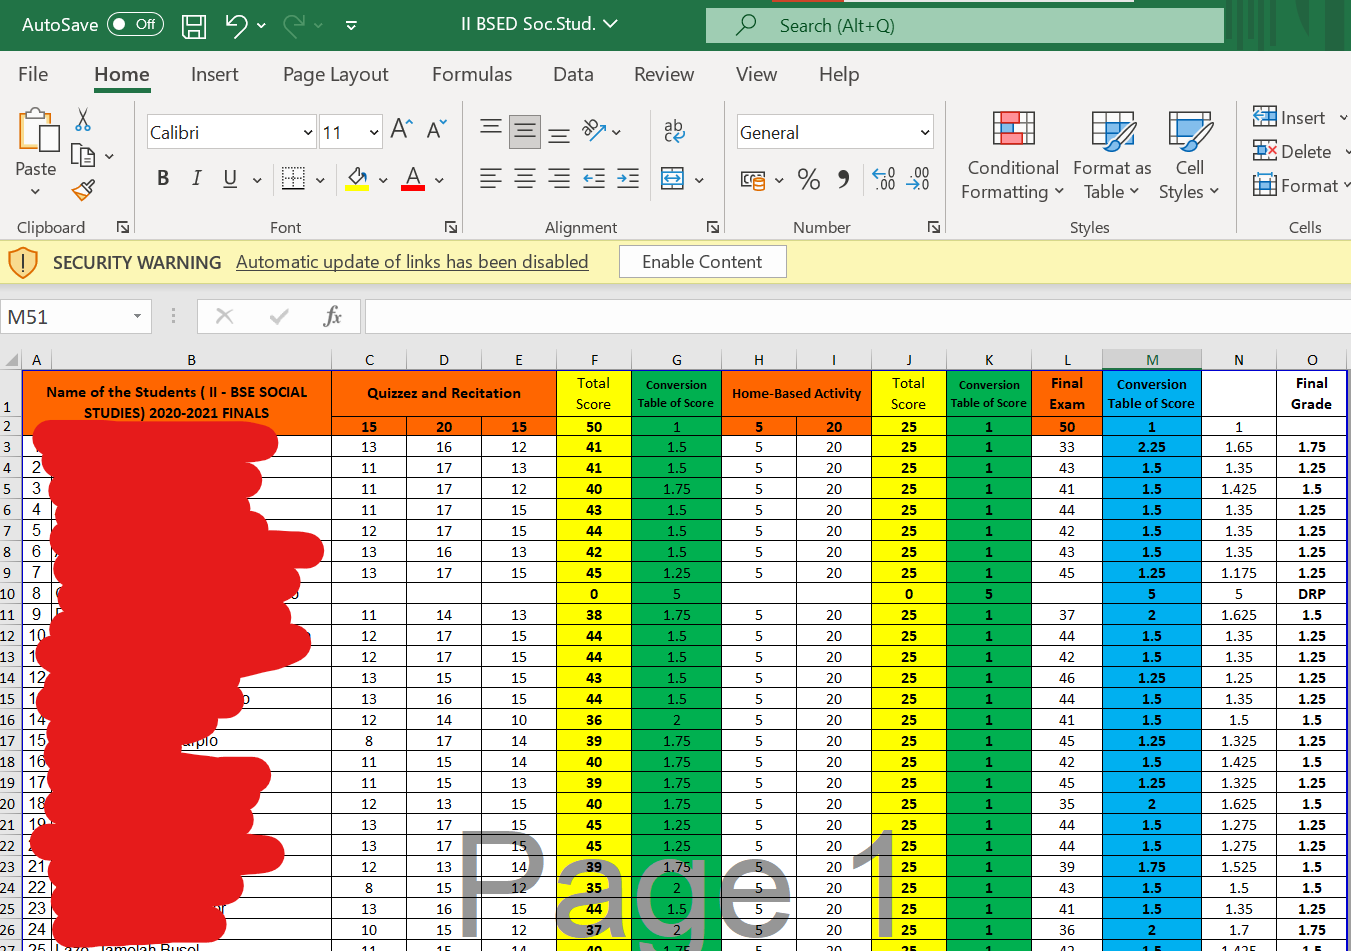Open the Borders dropdown arrow
This screenshot has height=951, width=1351.
coord(320,180)
